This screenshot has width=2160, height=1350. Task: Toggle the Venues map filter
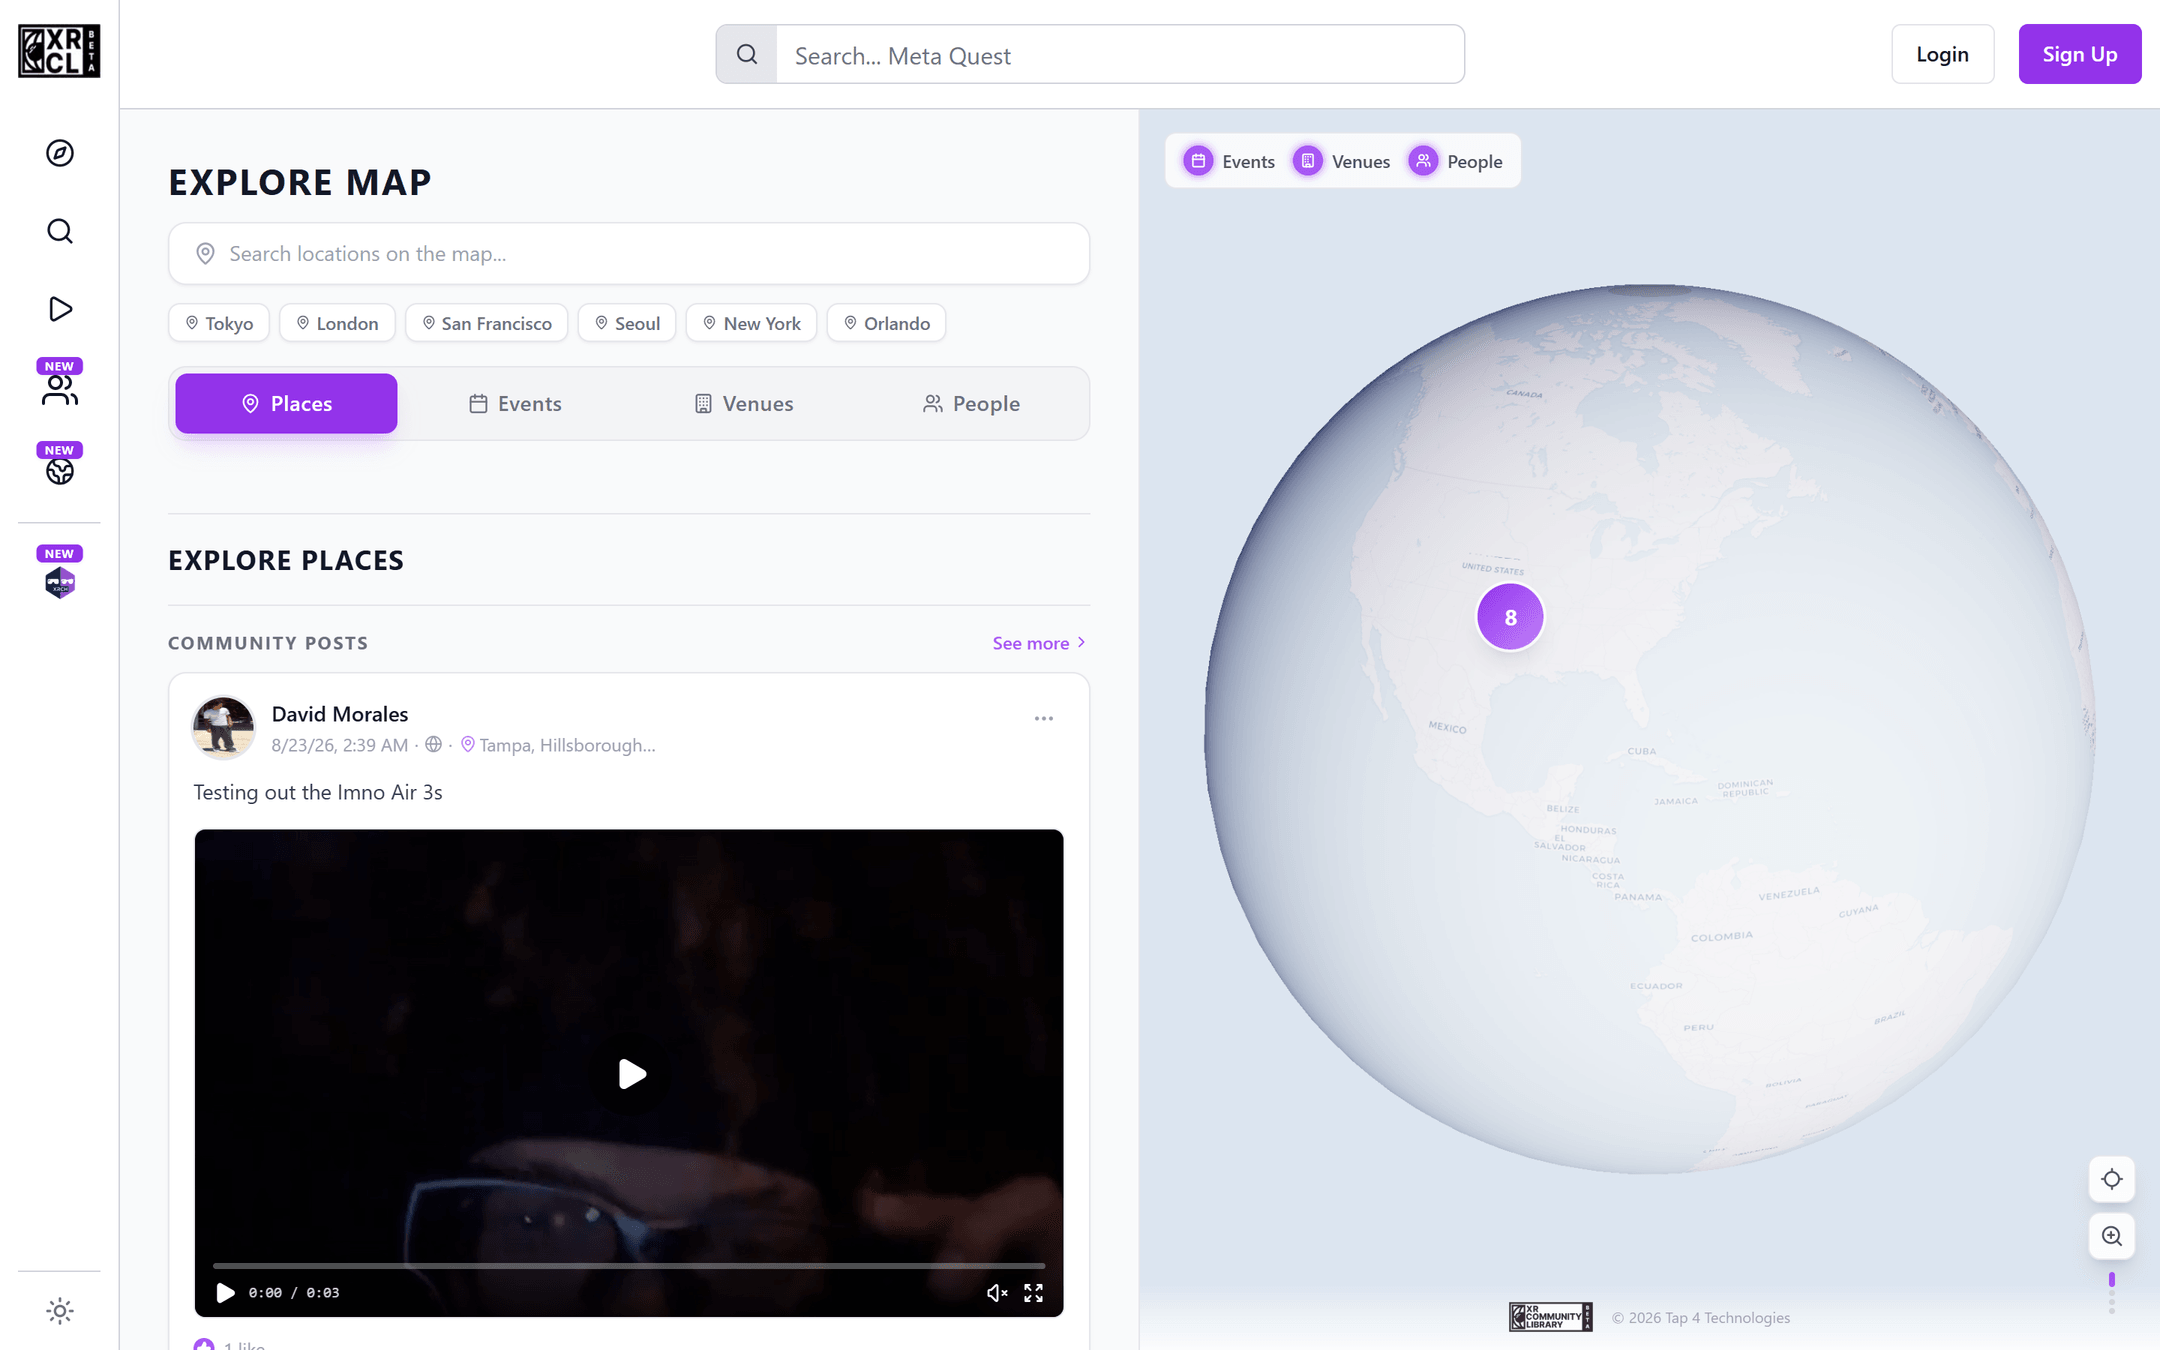click(x=1341, y=161)
